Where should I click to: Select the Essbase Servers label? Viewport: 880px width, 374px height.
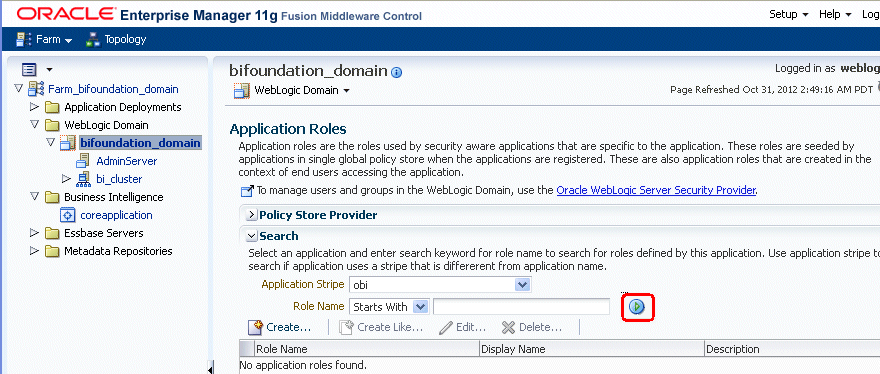point(104,232)
